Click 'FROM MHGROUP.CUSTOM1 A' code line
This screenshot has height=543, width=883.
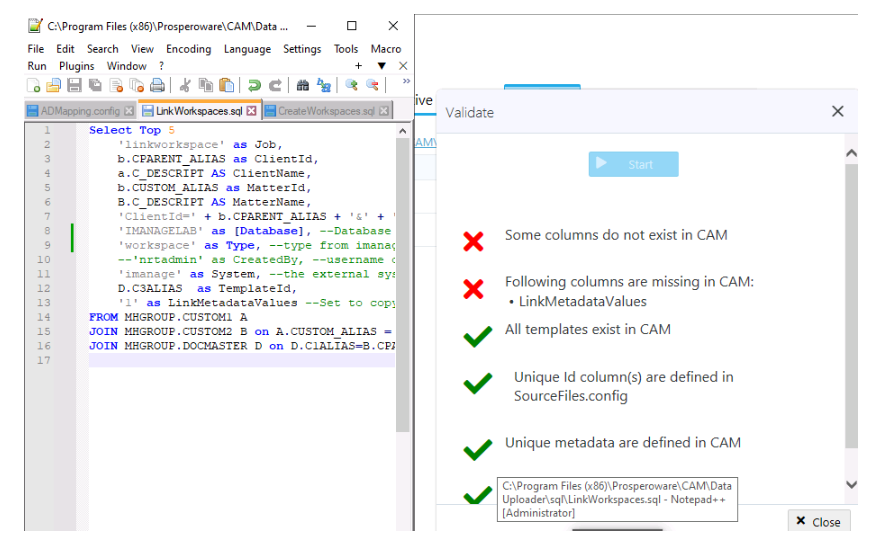tap(168, 317)
